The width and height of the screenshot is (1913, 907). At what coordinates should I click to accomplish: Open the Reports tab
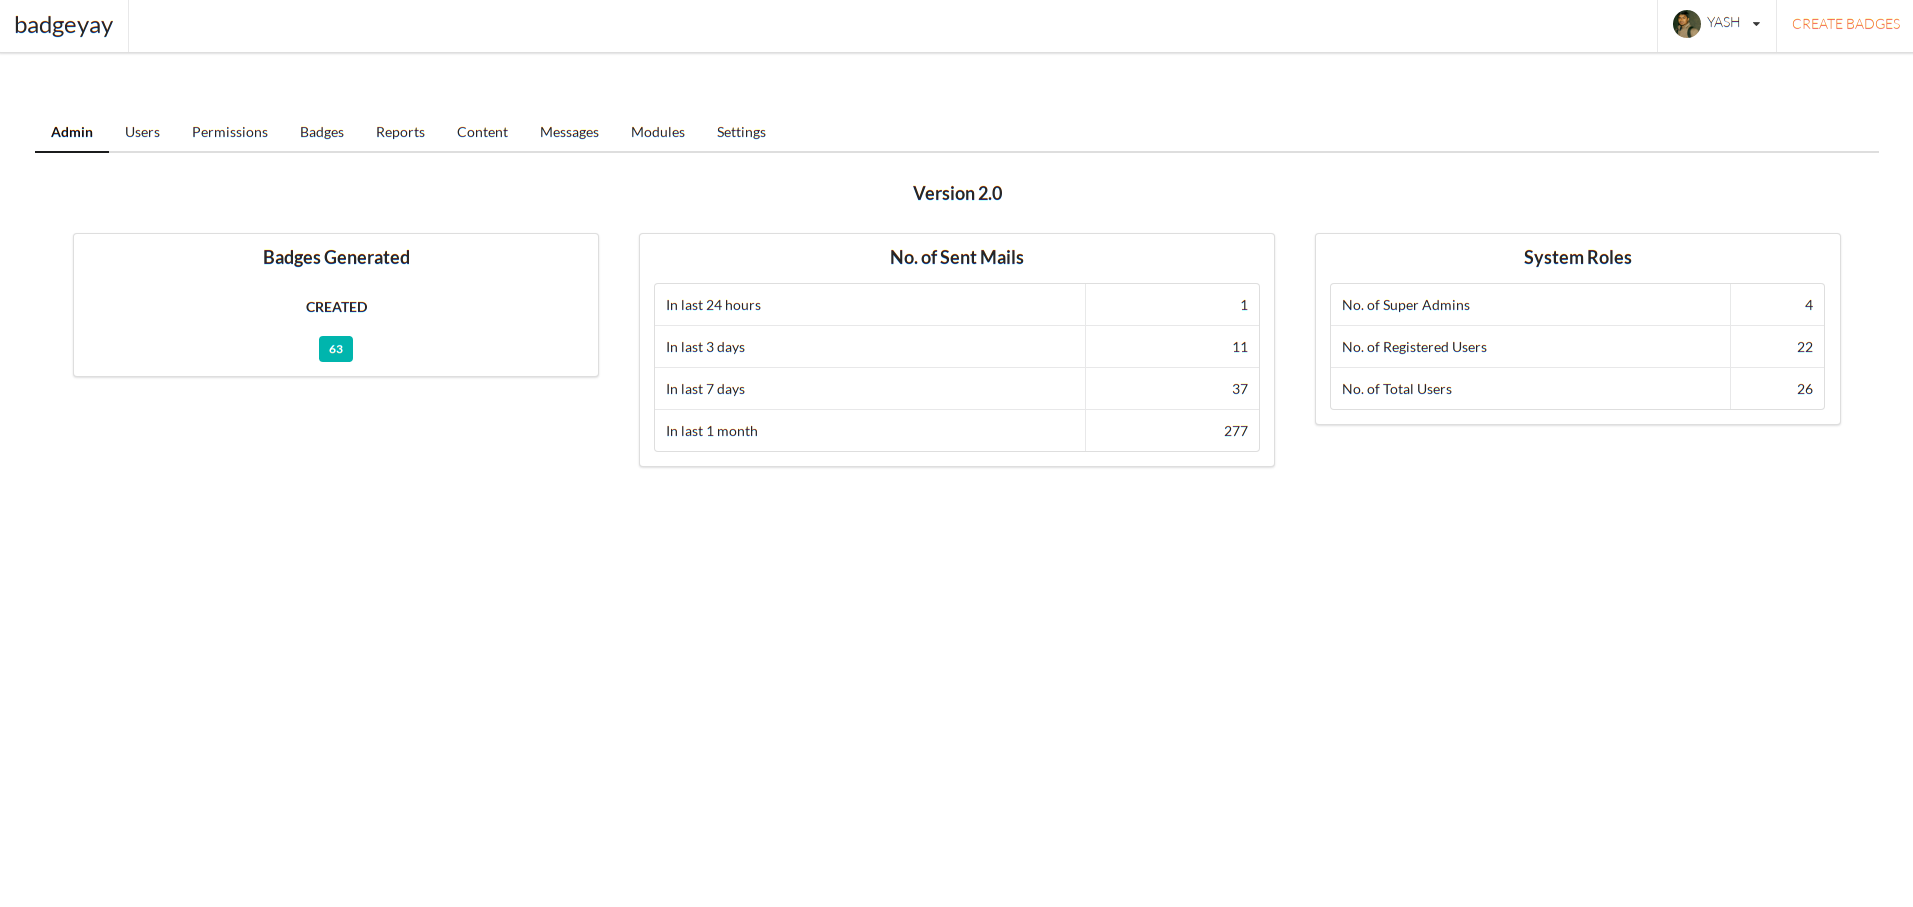pos(400,132)
